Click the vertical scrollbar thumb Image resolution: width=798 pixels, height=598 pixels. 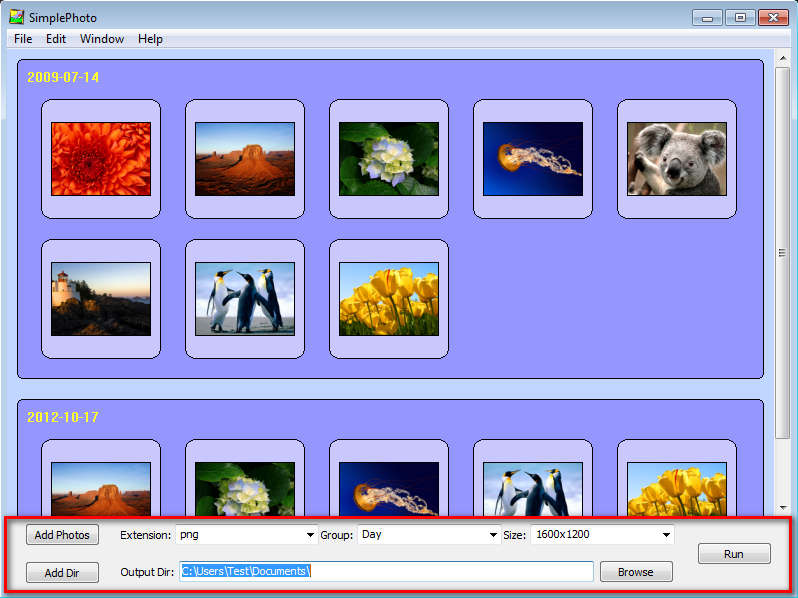pyautogui.click(x=782, y=252)
